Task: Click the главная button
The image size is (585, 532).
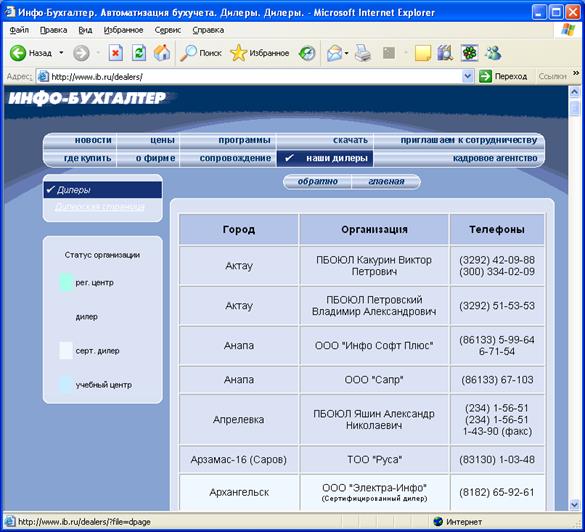Action: click(x=386, y=182)
